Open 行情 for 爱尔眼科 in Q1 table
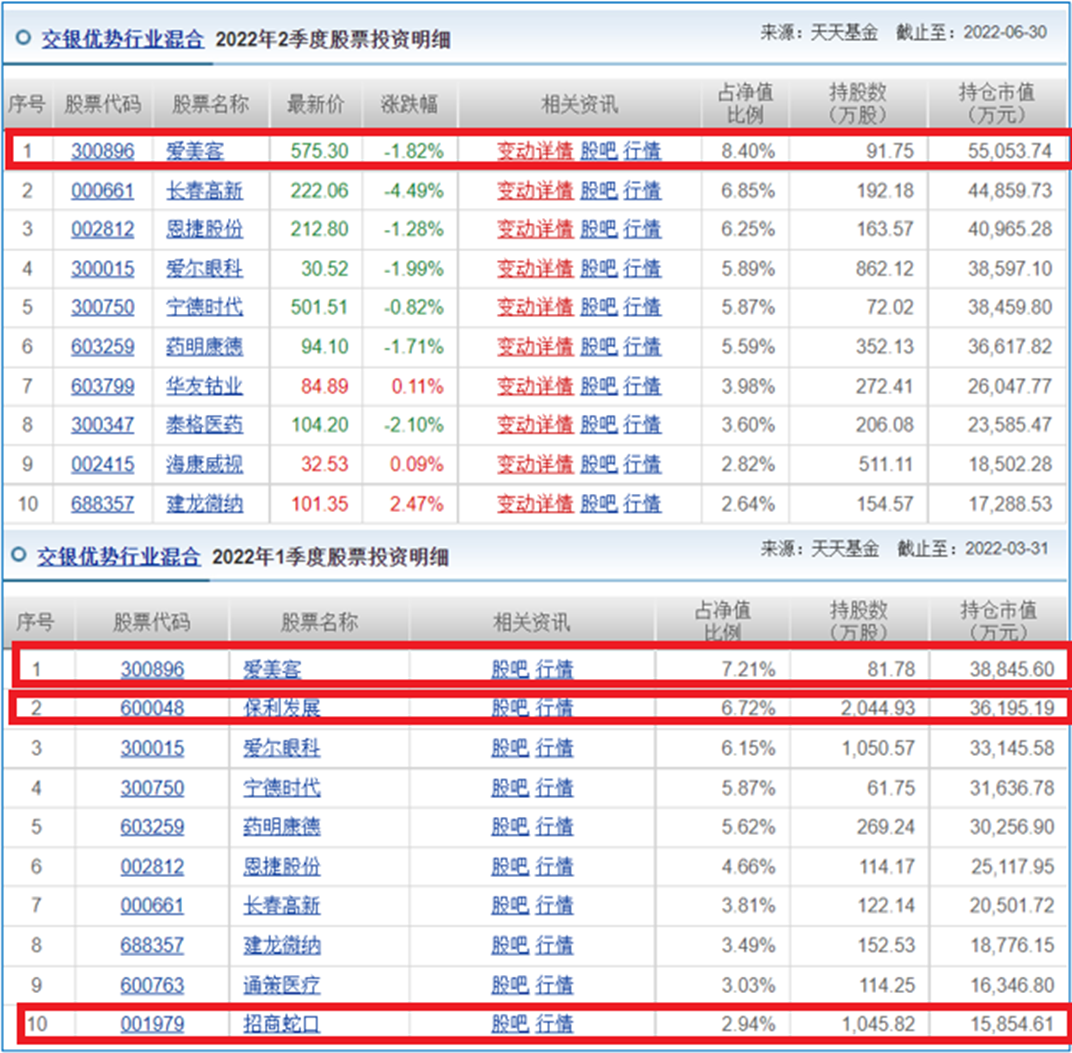Image resolution: width=1072 pixels, height=1053 pixels. tap(554, 748)
